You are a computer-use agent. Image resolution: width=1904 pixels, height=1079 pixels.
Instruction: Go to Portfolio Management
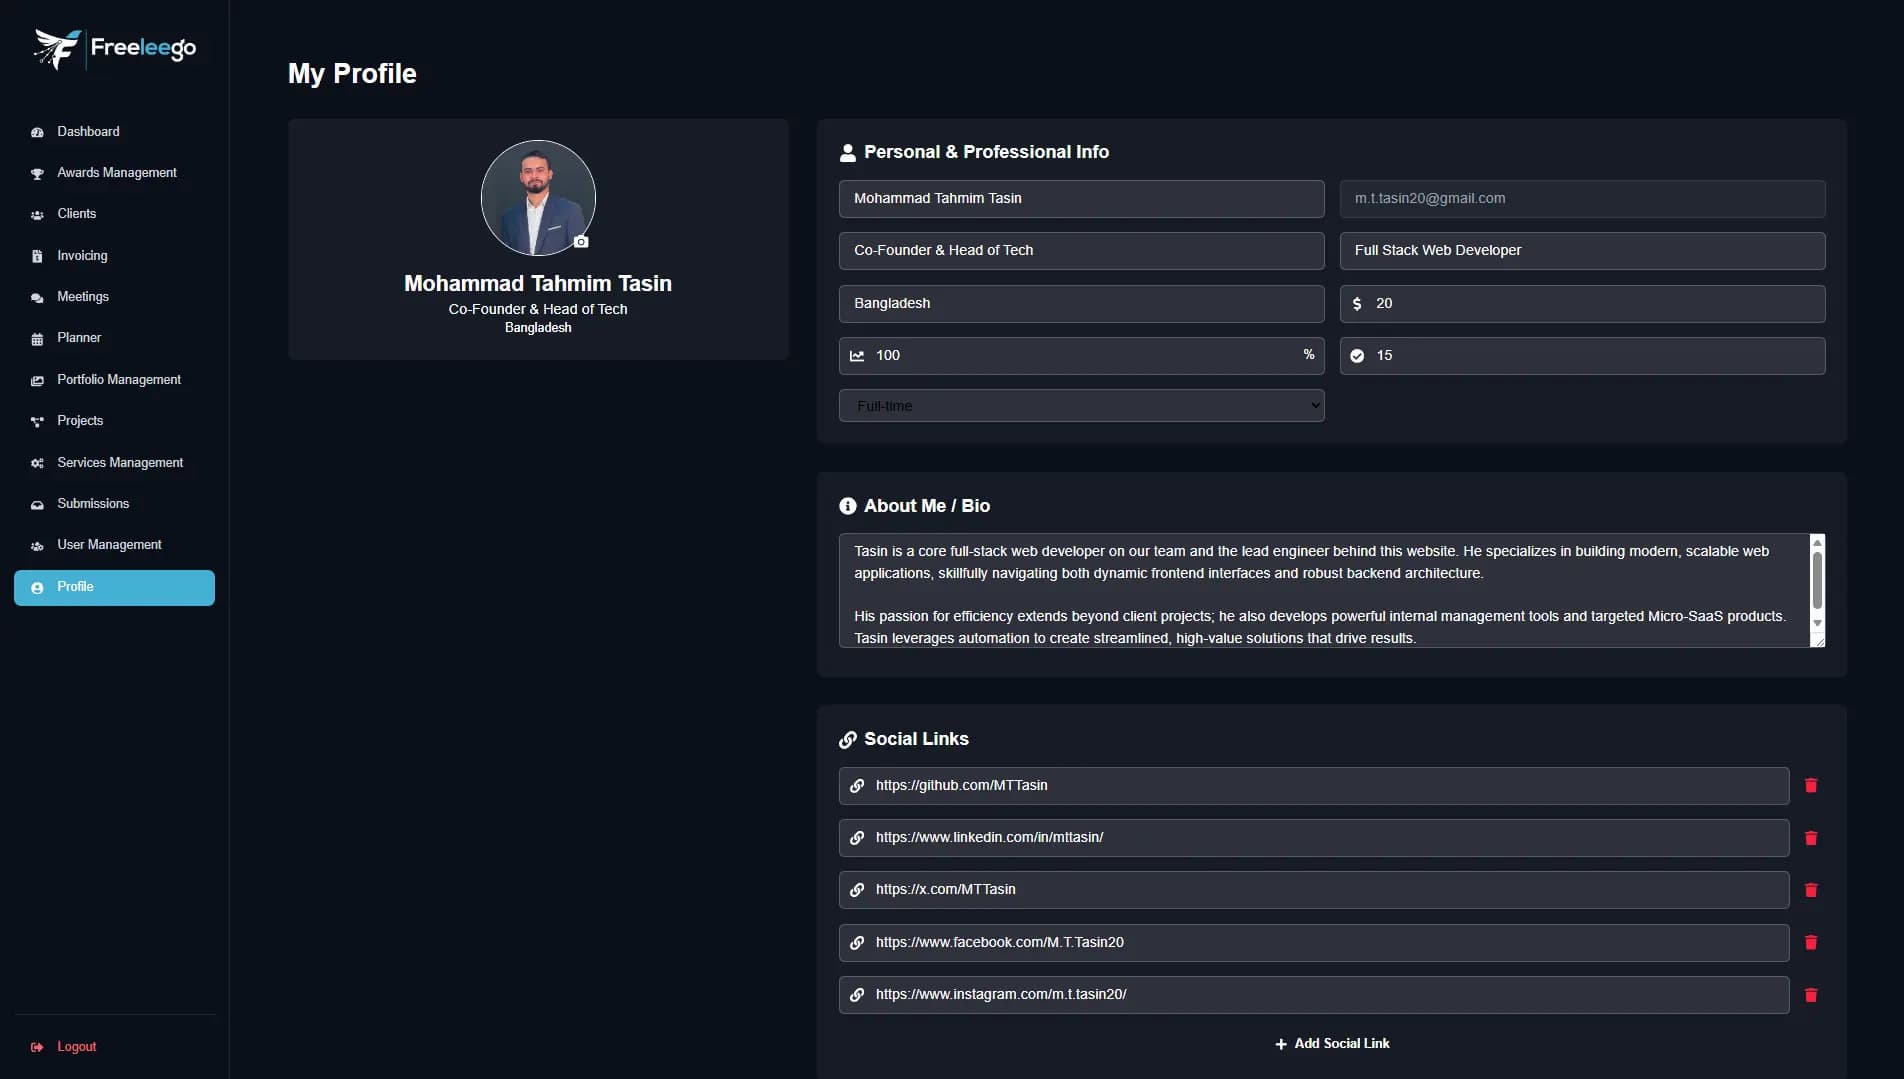(114, 380)
